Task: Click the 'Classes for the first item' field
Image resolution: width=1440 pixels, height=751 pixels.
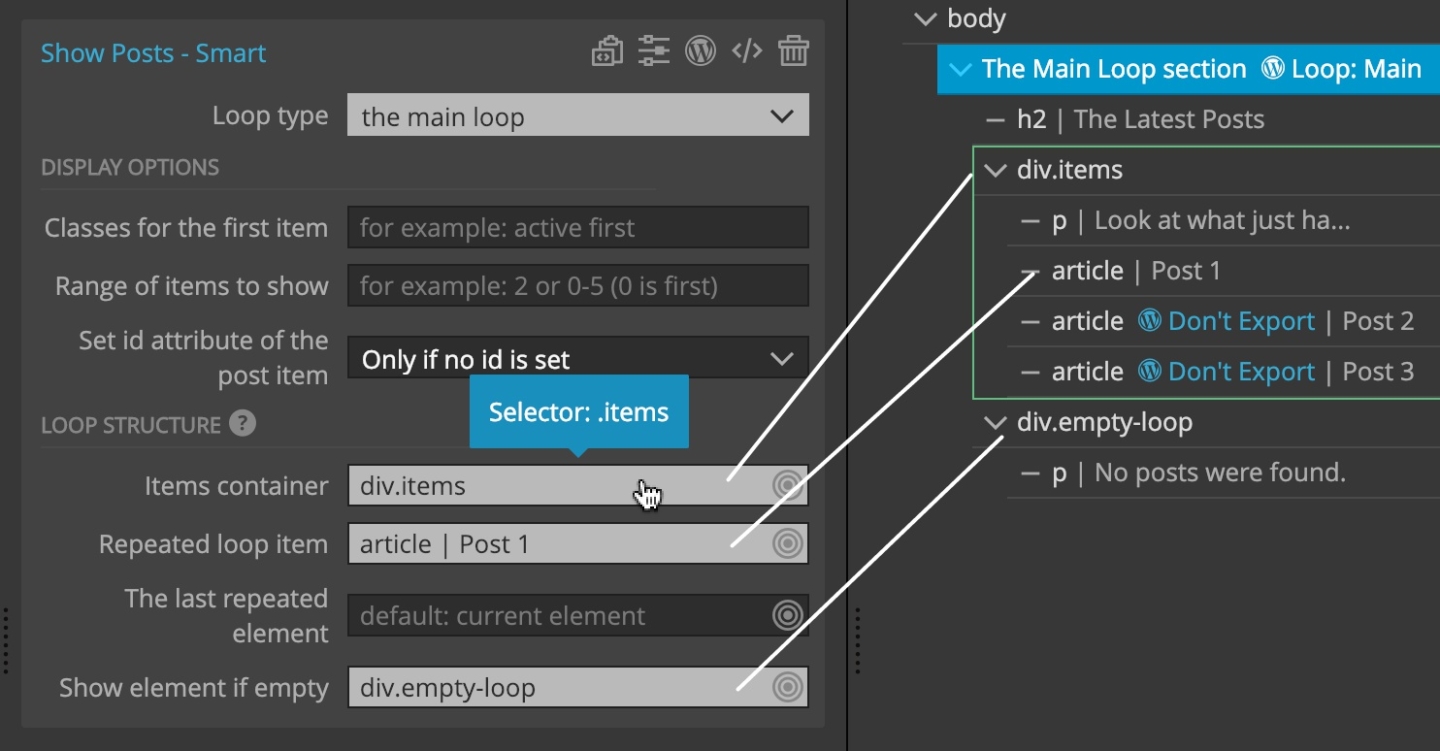Action: pos(578,227)
